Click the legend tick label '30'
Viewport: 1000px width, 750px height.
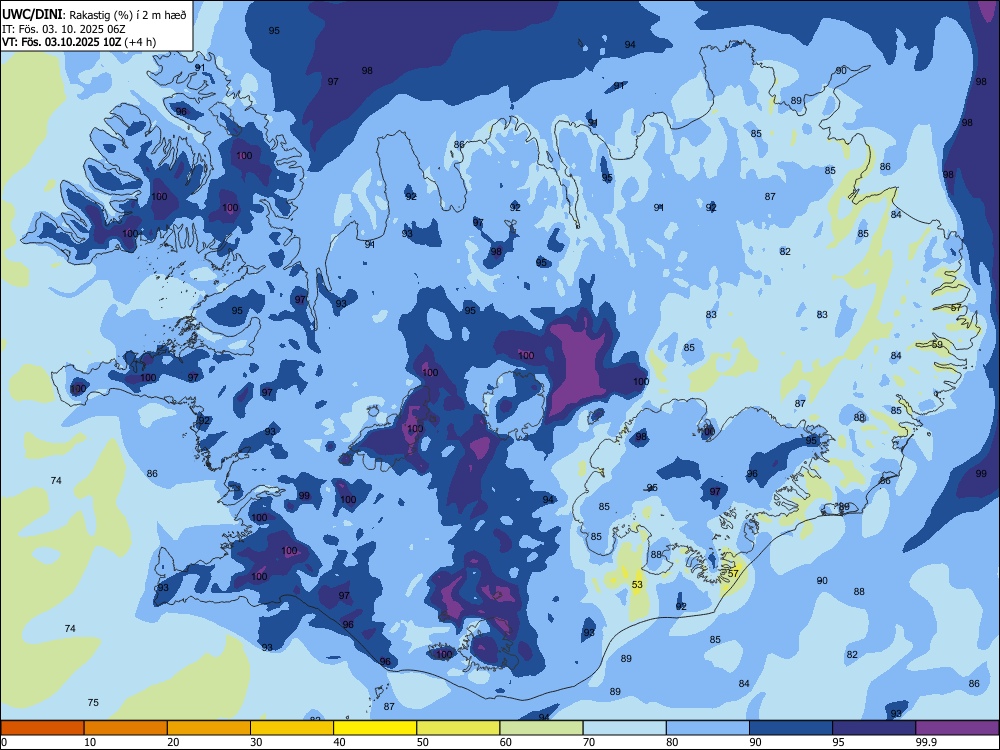[x=256, y=742]
